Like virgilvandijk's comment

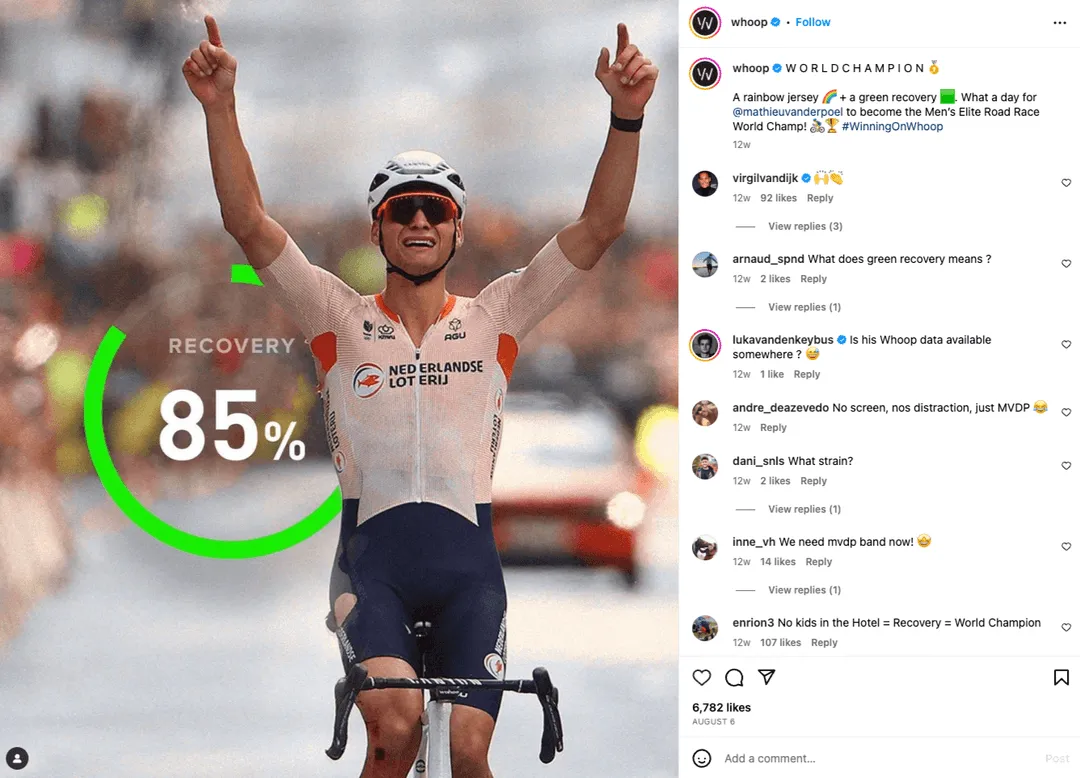pos(1066,182)
